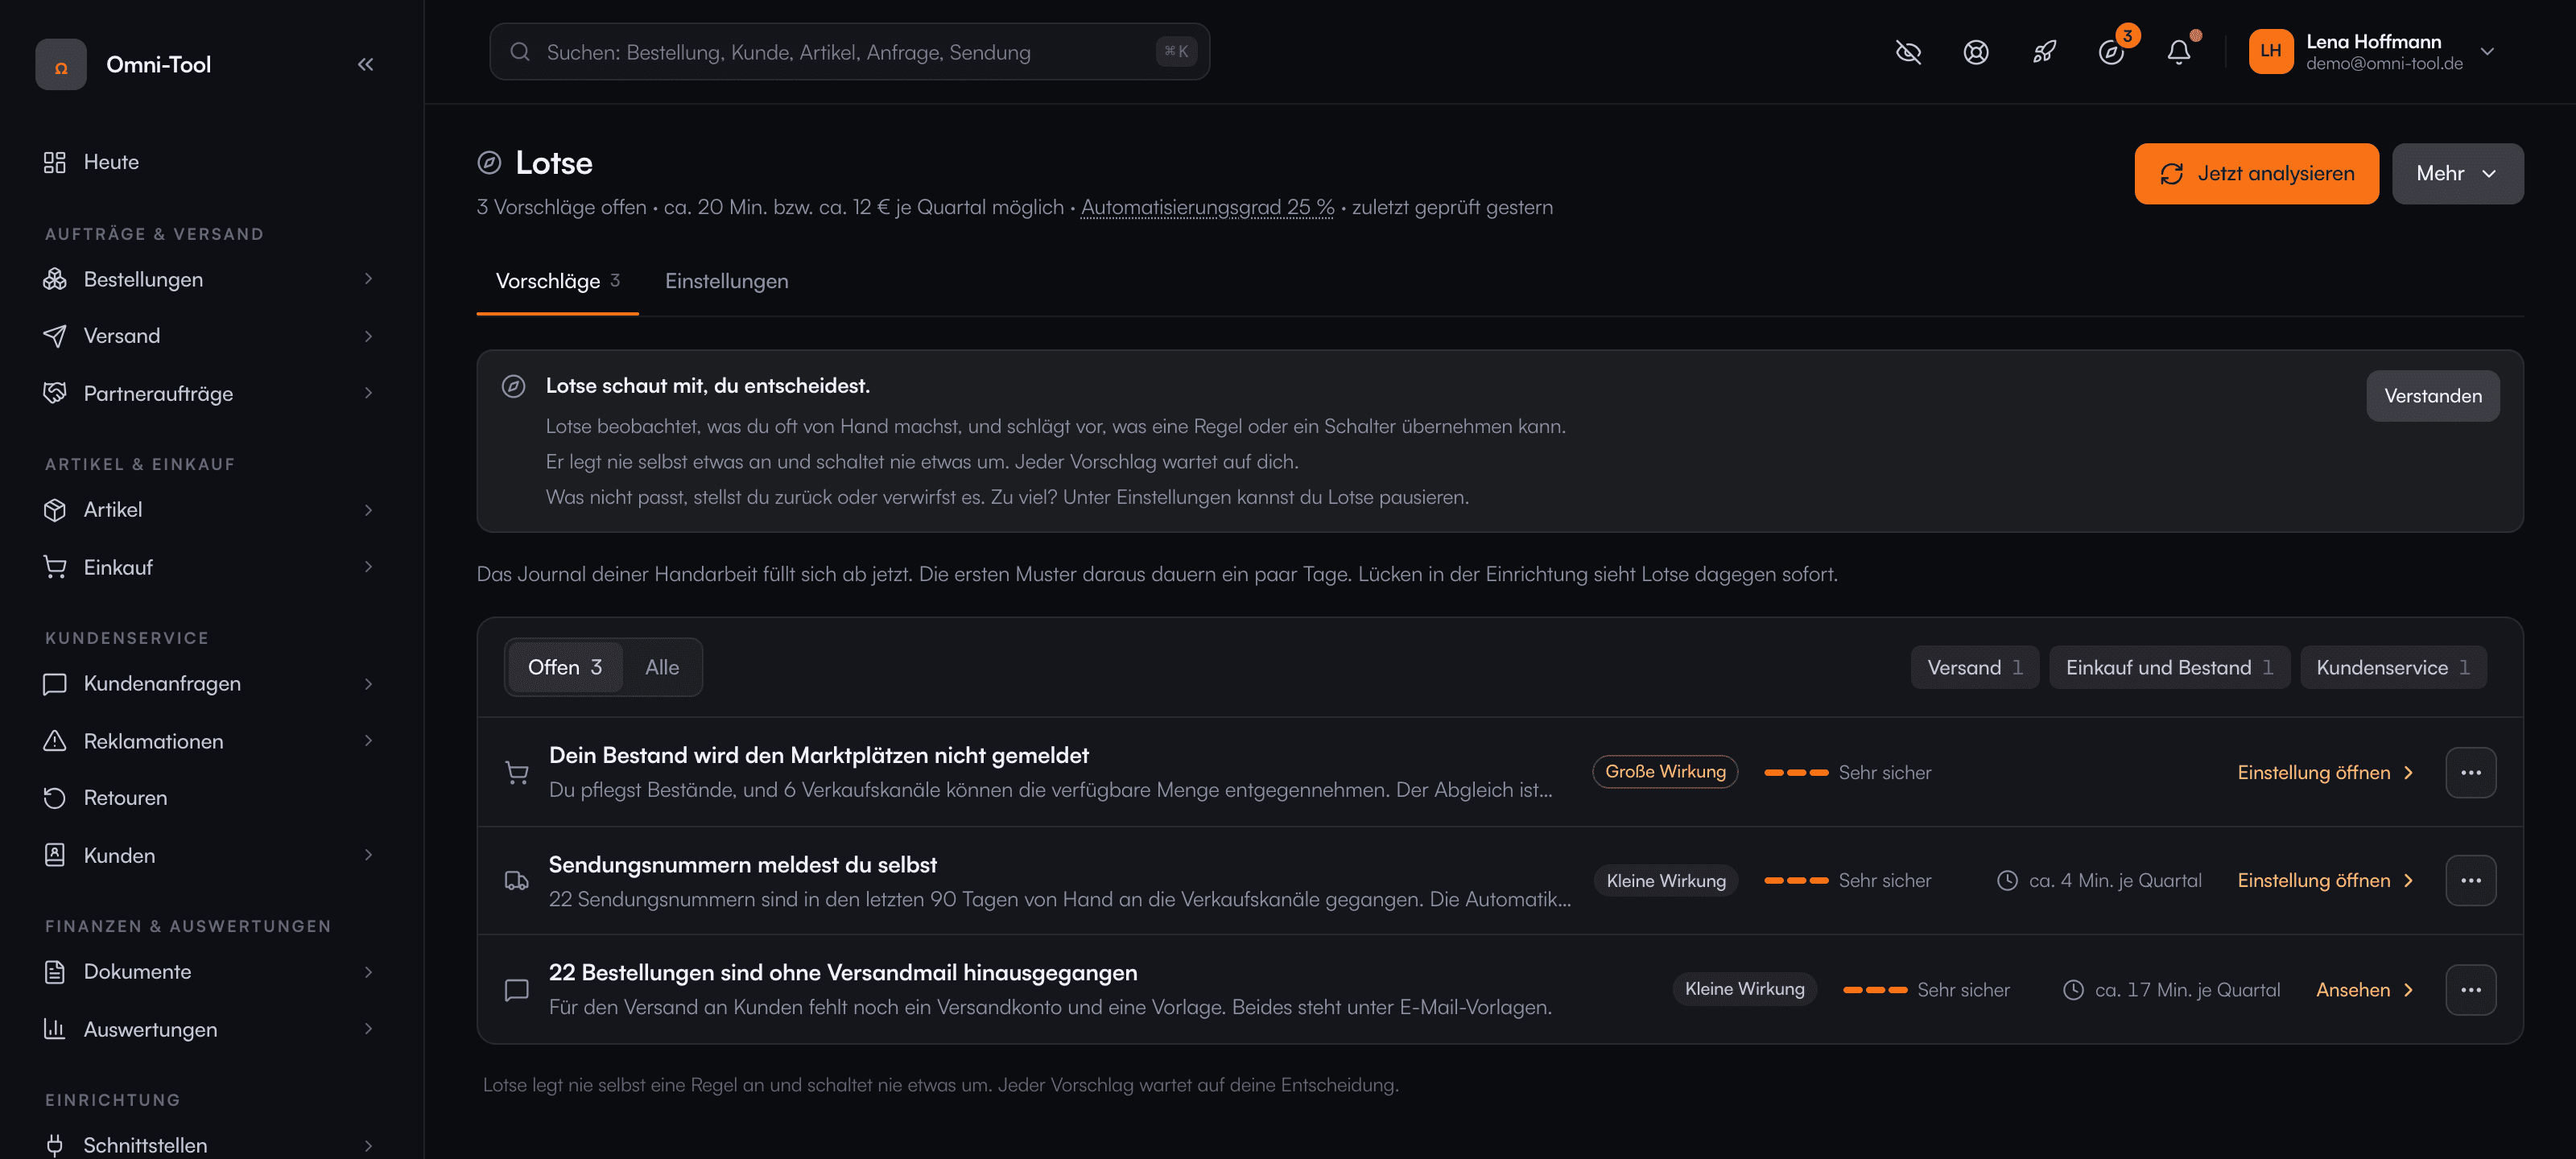Click the Reklamationen warning triangle icon

(55, 741)
